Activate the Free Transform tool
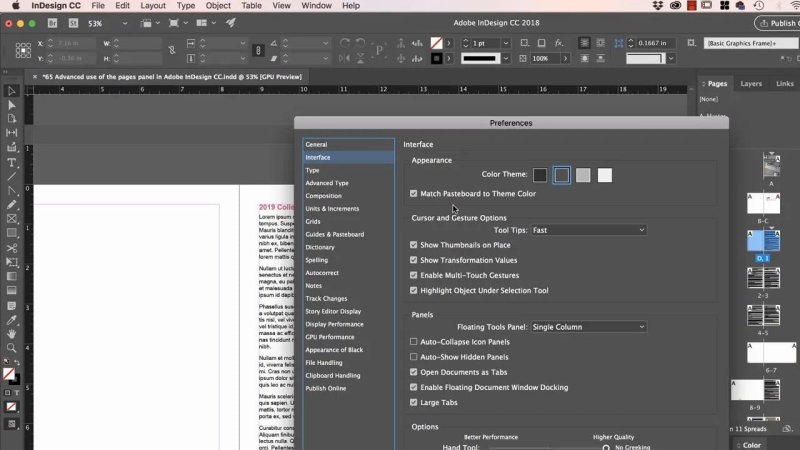800x450 pixels. [11, 262]
